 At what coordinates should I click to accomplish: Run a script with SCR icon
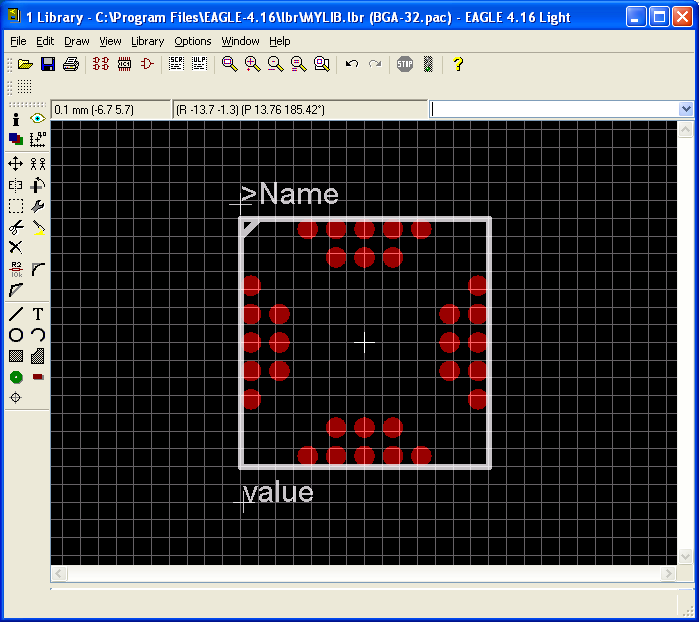pos(177,64)
